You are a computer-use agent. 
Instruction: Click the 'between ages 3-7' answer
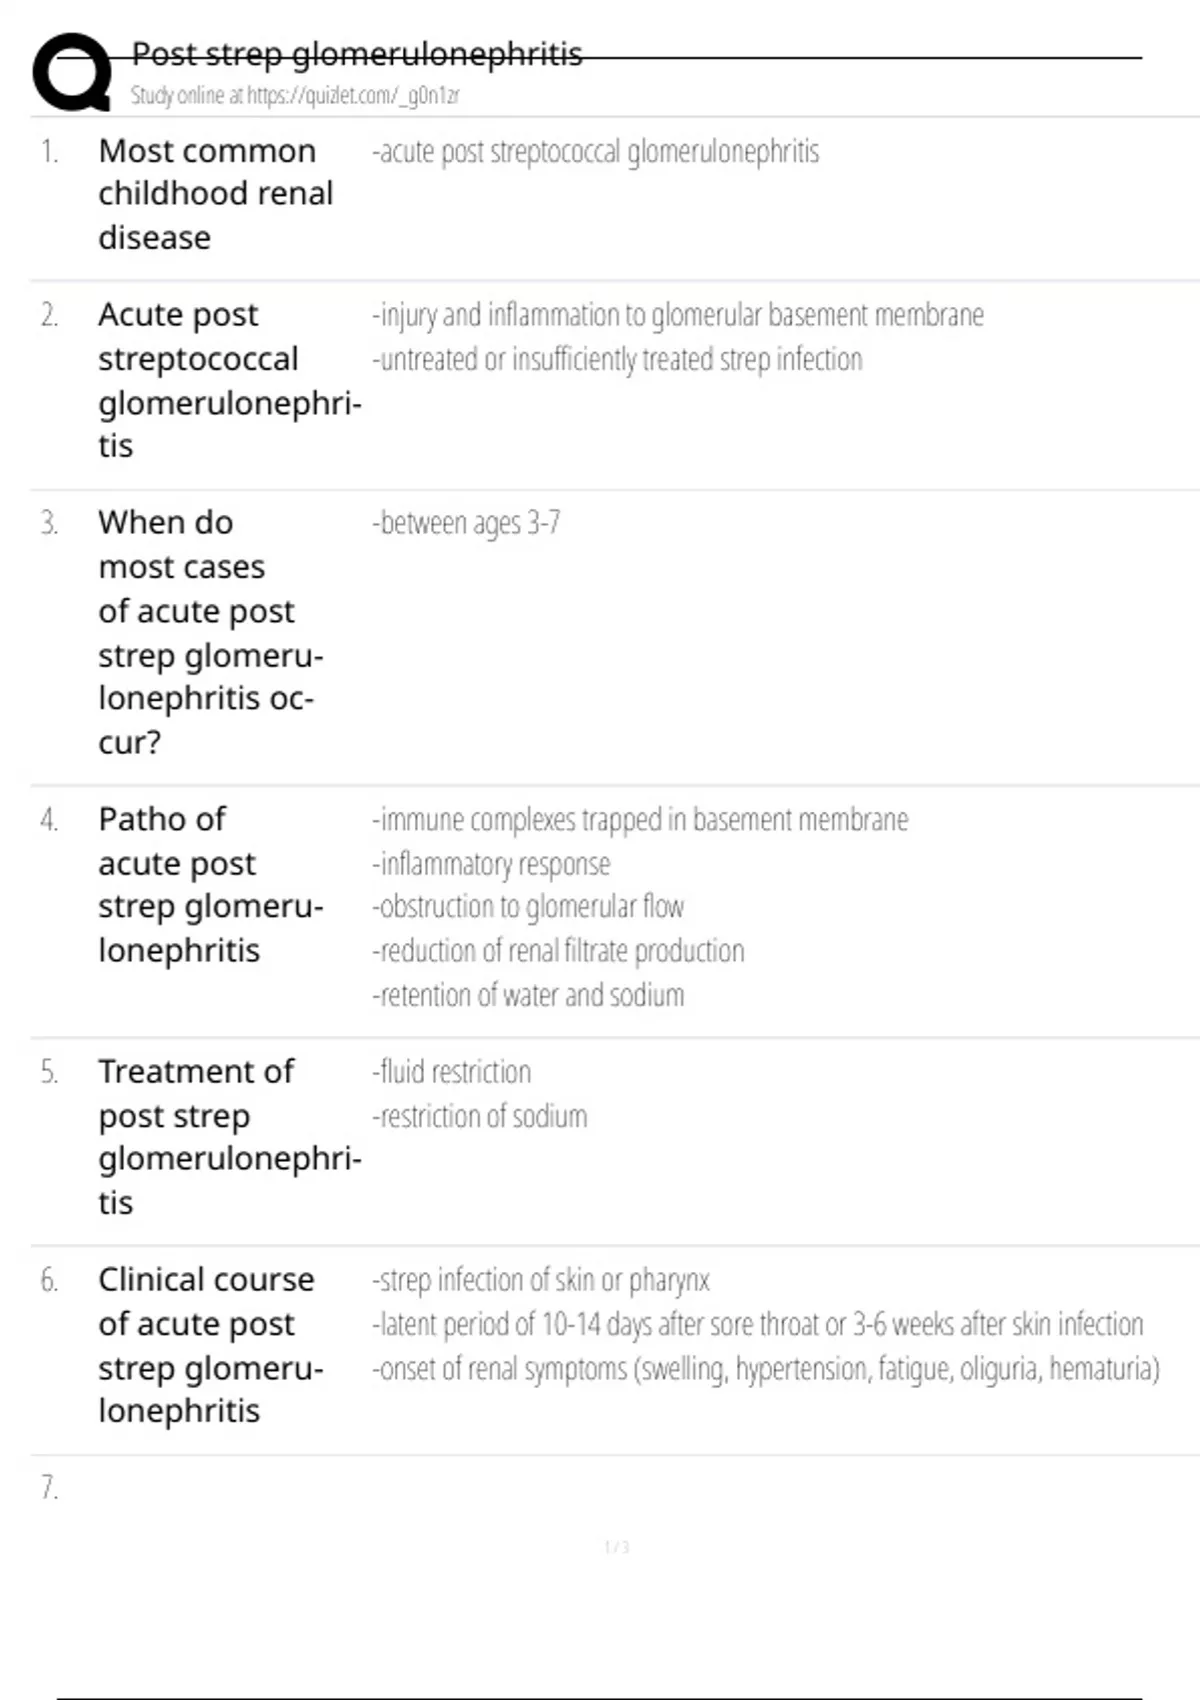point(466,523)
